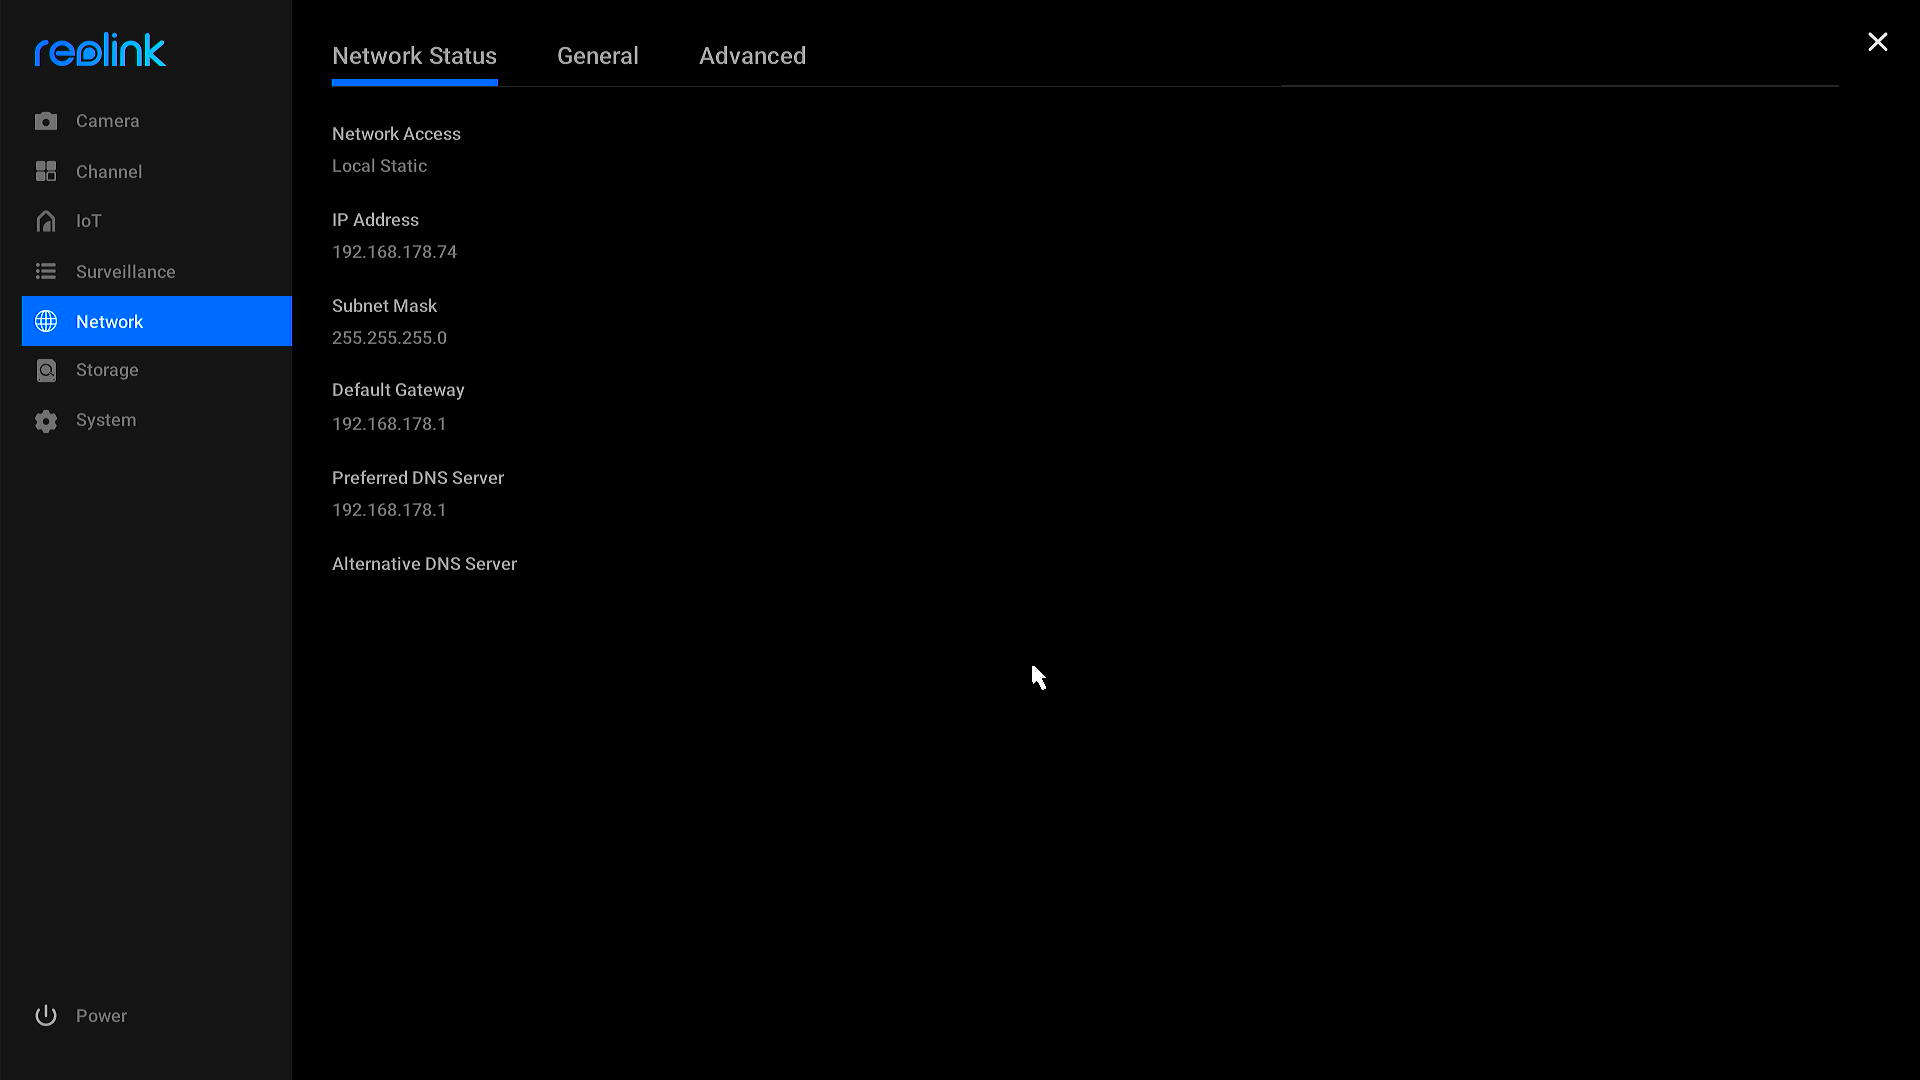The image size is (1920, 1080).
Task: Click the IoT icon in sidebar
Action: 46,220
